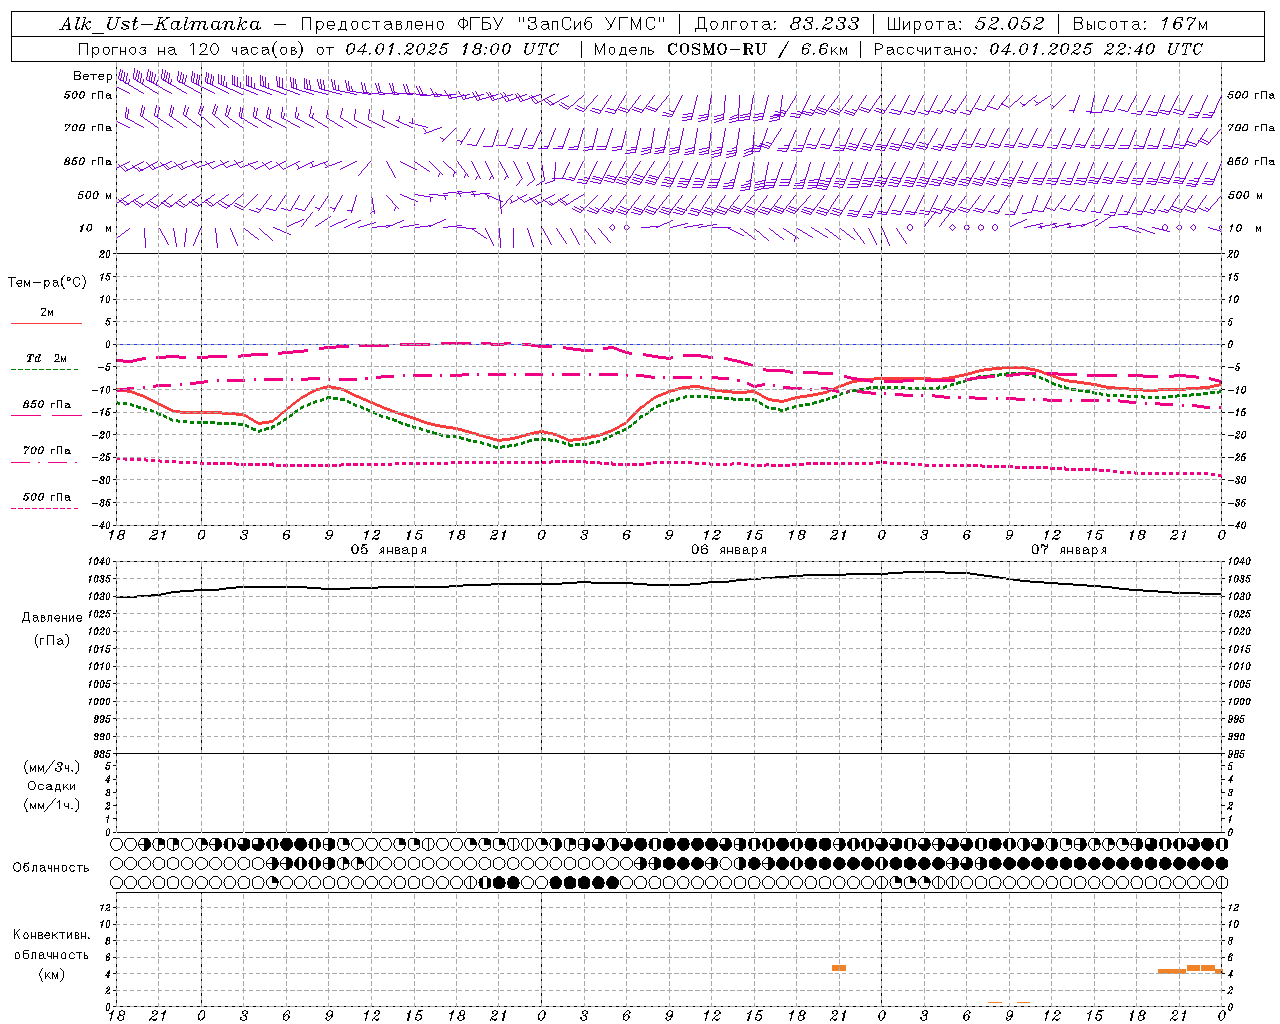Click the Облачность cloud cover label

click(51, 867)
